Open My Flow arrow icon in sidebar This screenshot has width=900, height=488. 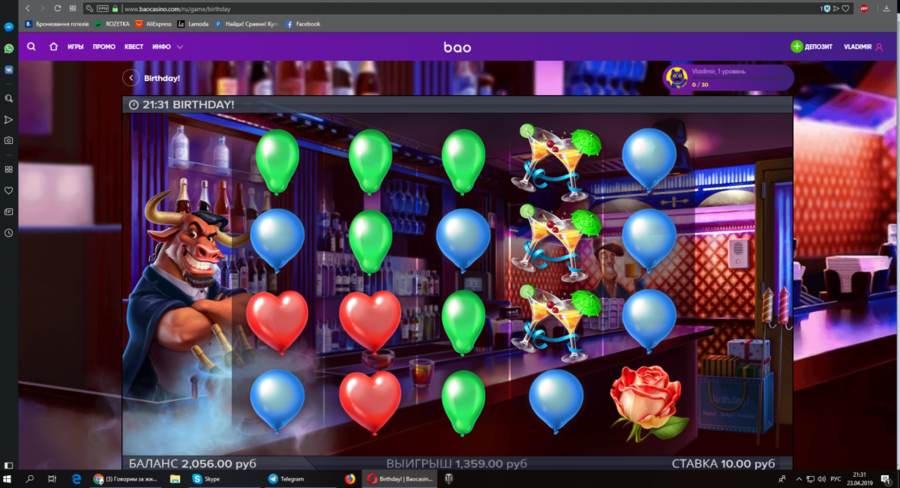coord(9,119)
